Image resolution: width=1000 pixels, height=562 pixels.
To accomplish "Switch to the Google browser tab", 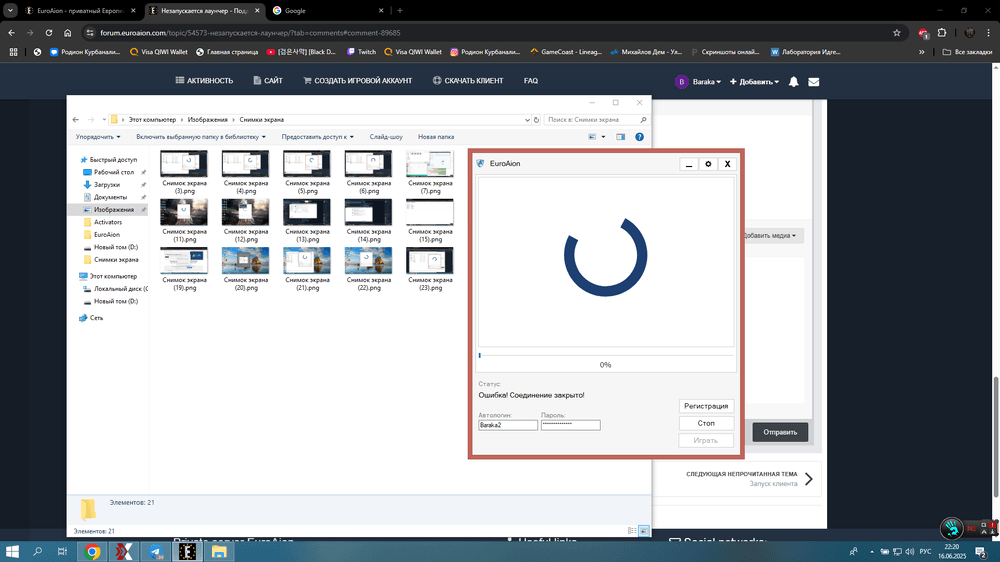I will [x=295, y=11].
